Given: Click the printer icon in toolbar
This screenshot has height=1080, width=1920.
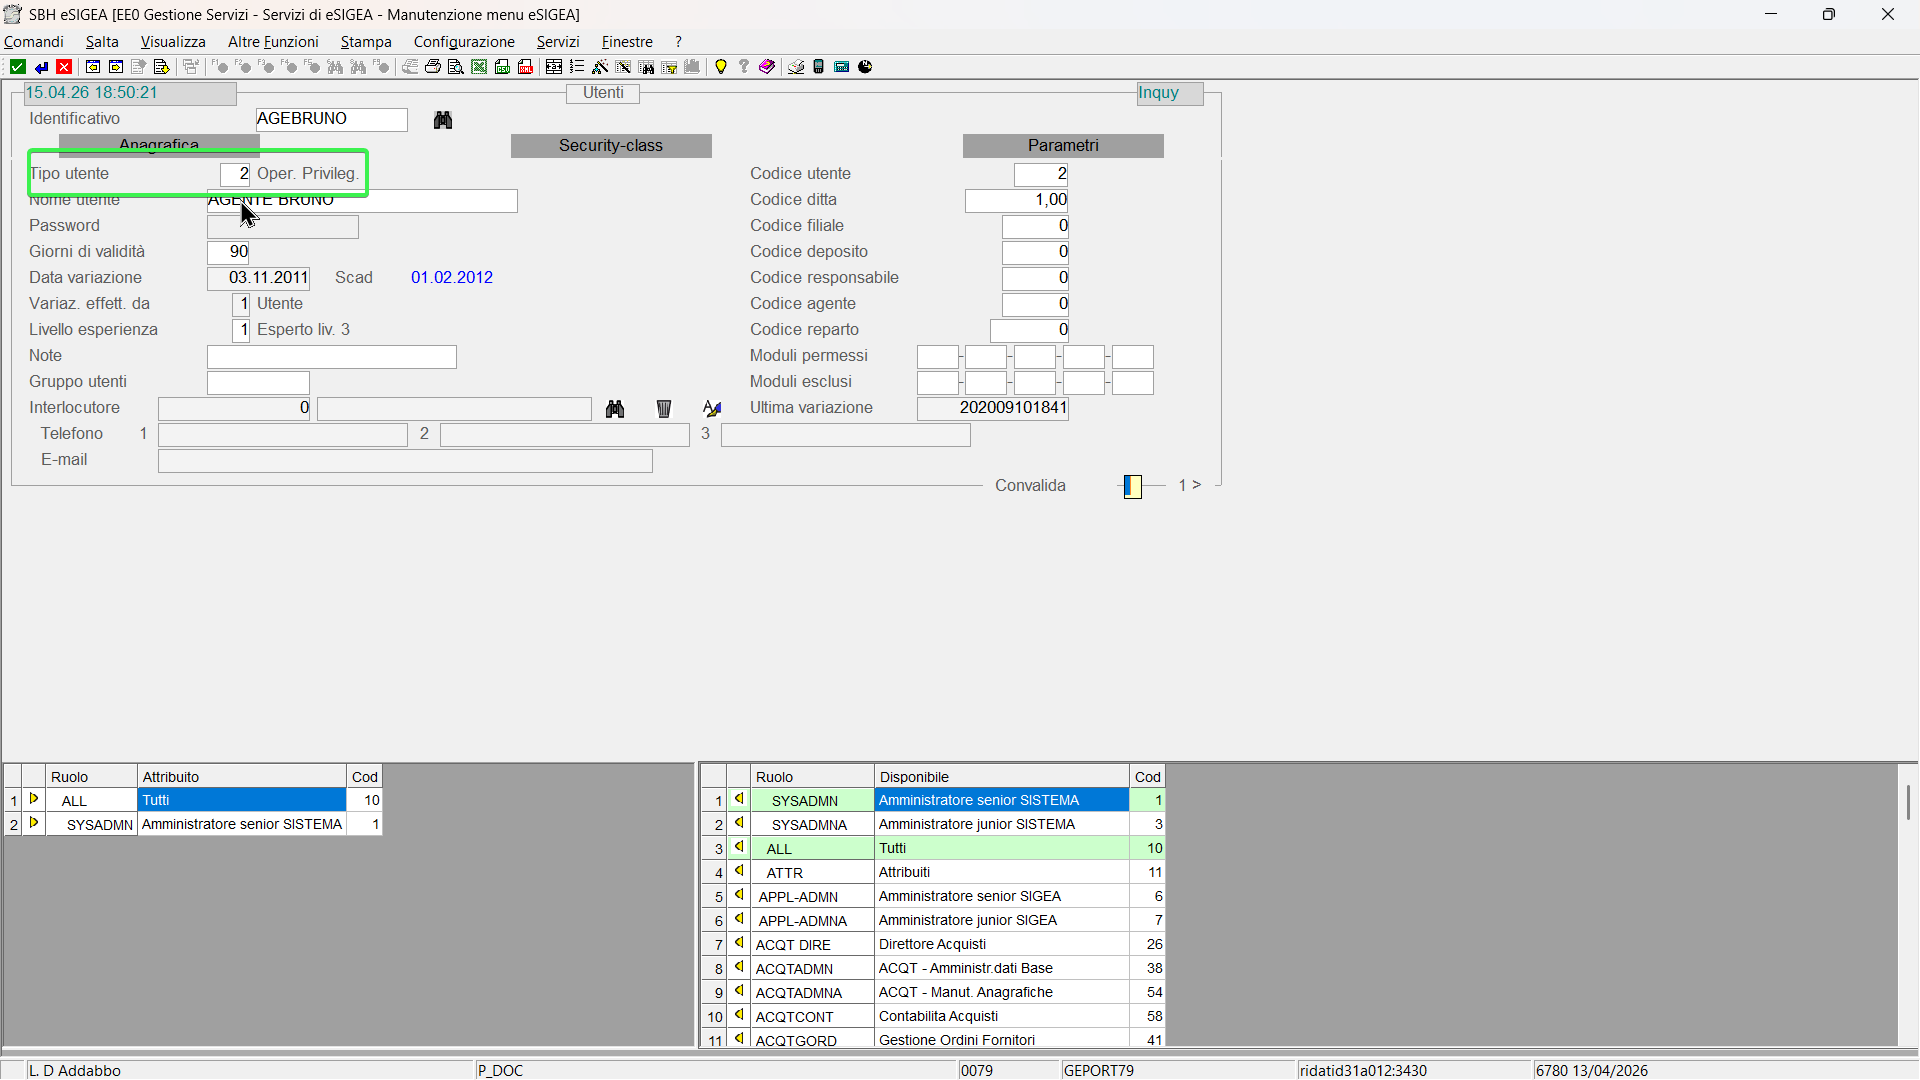Looking at the screenshot, I should [433, 67].
